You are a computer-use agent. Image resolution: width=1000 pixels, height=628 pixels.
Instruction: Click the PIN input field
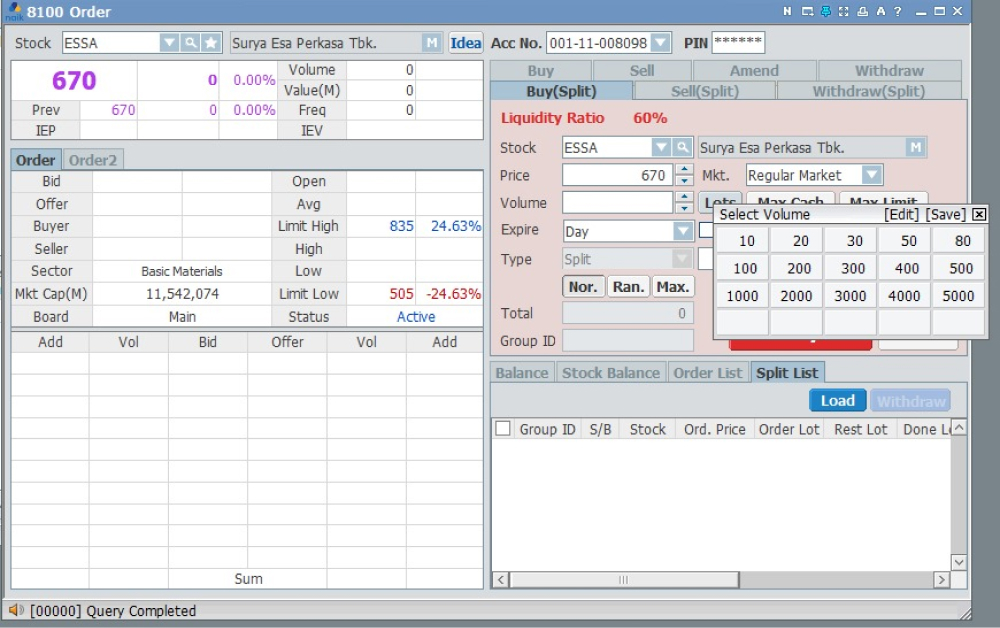738,43
